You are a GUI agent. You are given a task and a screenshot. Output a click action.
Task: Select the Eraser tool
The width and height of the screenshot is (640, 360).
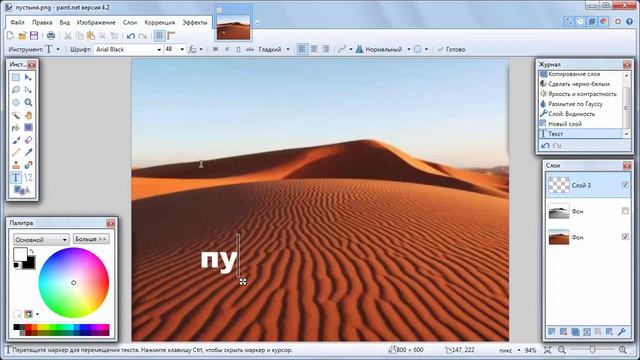(x=28, y=140)
